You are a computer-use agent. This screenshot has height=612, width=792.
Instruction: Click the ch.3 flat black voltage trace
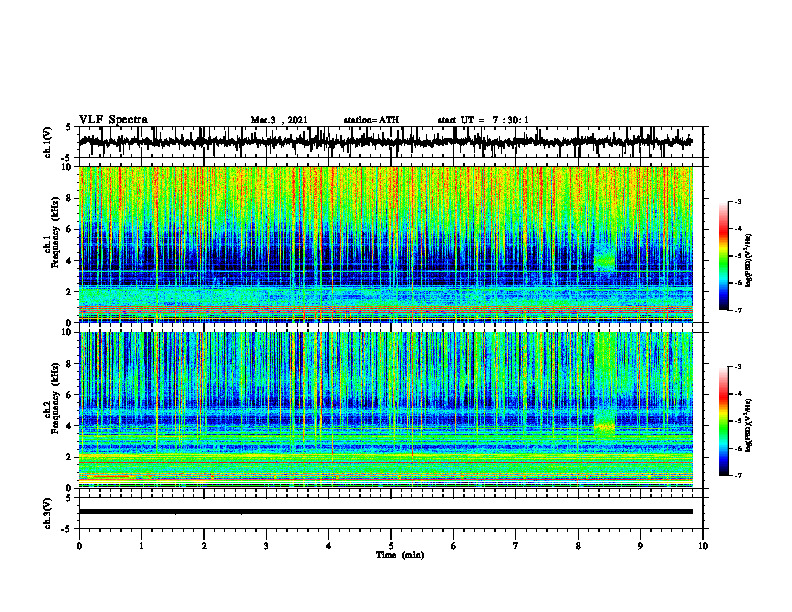click(x=385, y=512)
